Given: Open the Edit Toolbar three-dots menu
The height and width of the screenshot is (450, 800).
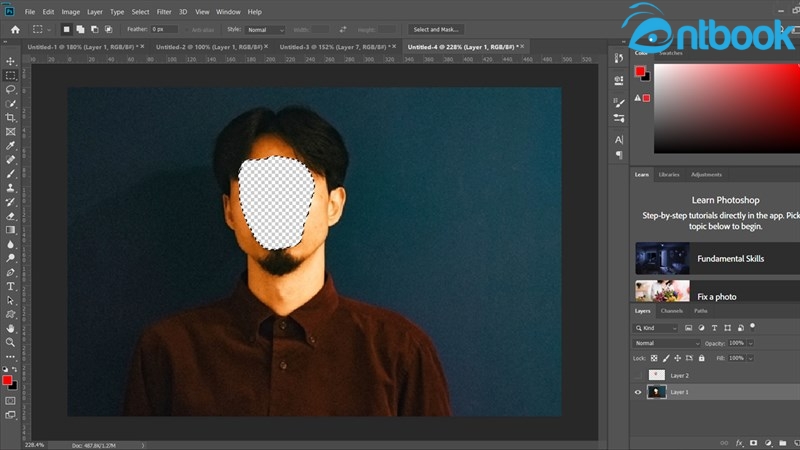Looking at the screenshot, I should point(10,357).
